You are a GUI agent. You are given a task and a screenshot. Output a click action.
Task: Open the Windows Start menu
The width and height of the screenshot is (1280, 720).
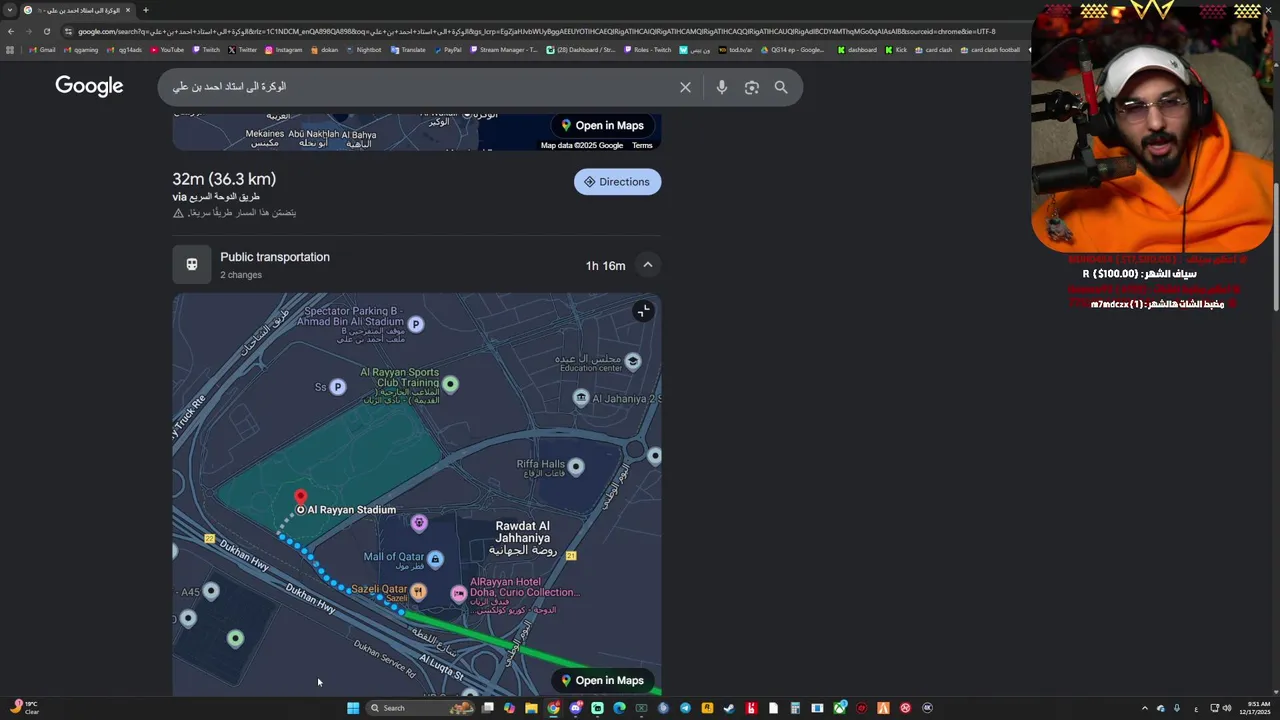[353, 708]
